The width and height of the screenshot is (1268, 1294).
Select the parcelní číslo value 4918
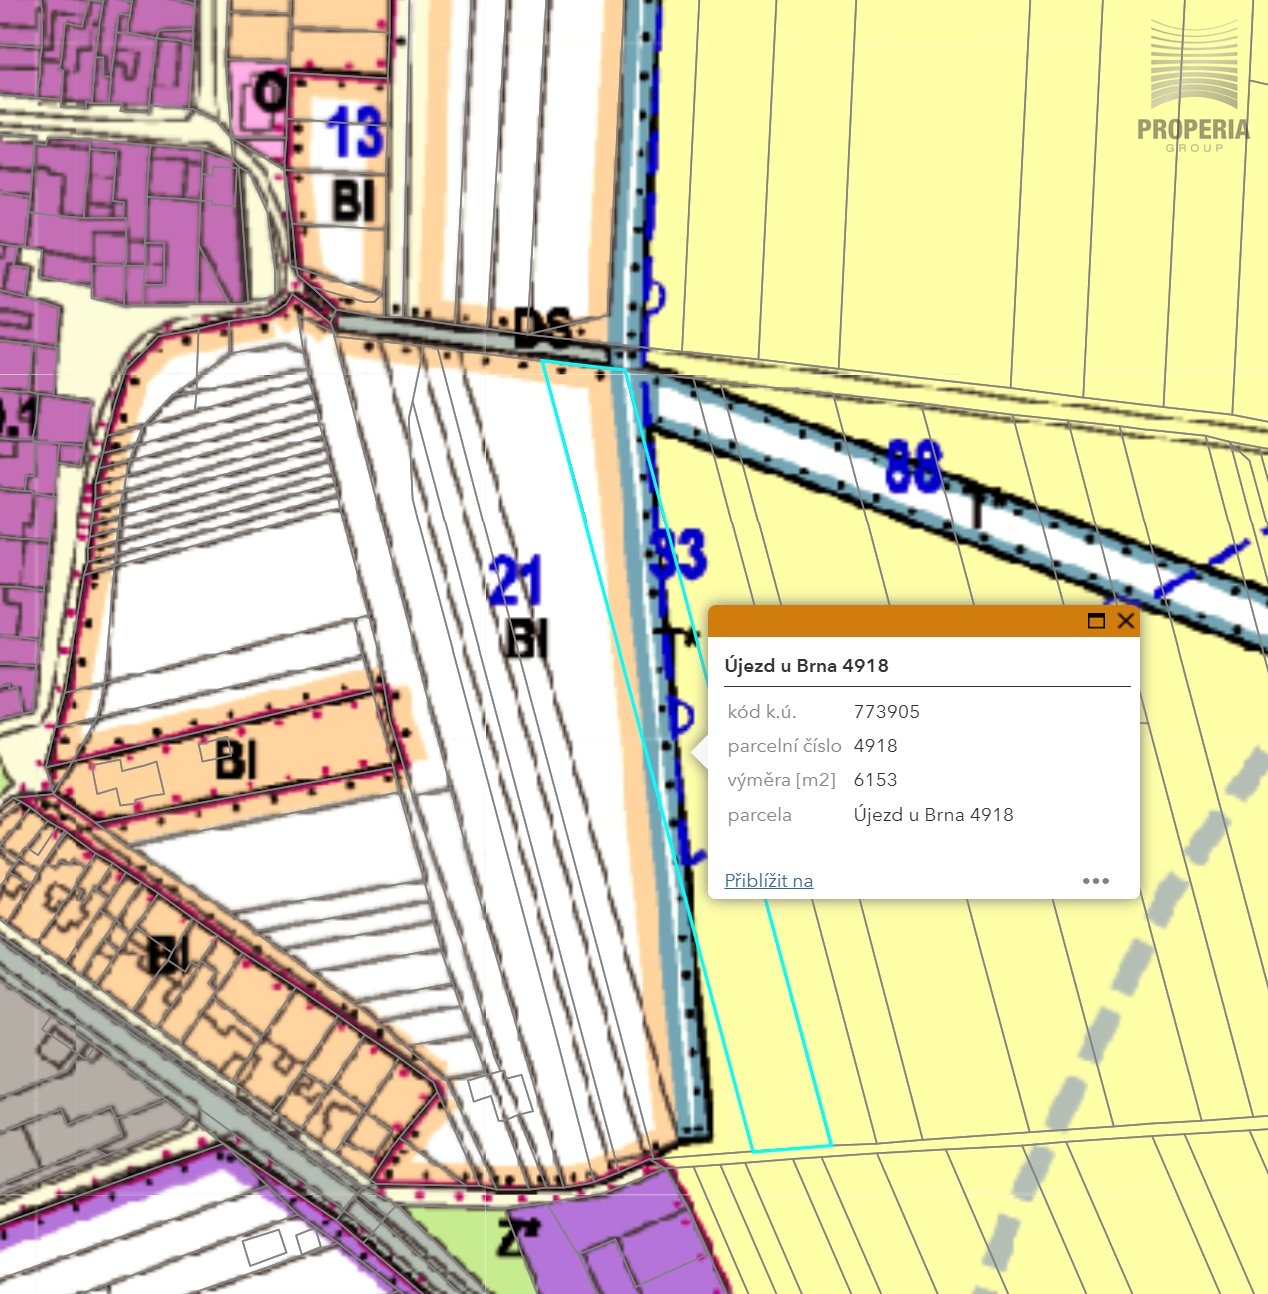875,746
